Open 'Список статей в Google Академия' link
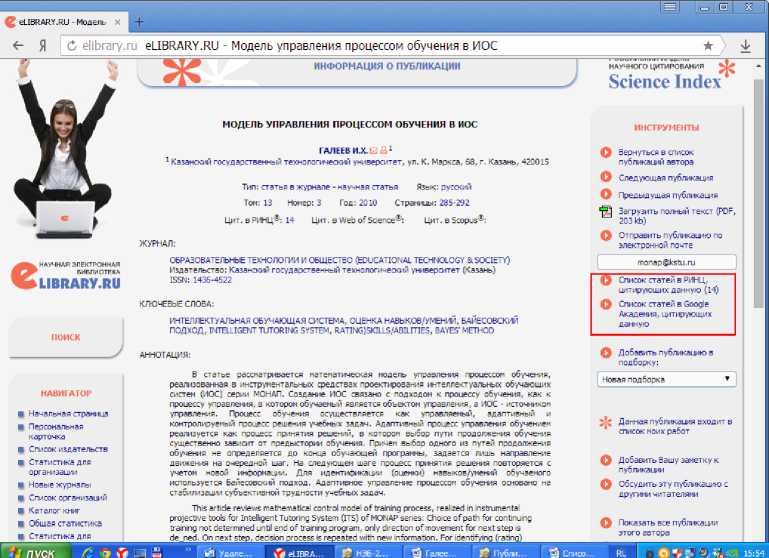Viewport: 769px width, 558px height. 665,314
